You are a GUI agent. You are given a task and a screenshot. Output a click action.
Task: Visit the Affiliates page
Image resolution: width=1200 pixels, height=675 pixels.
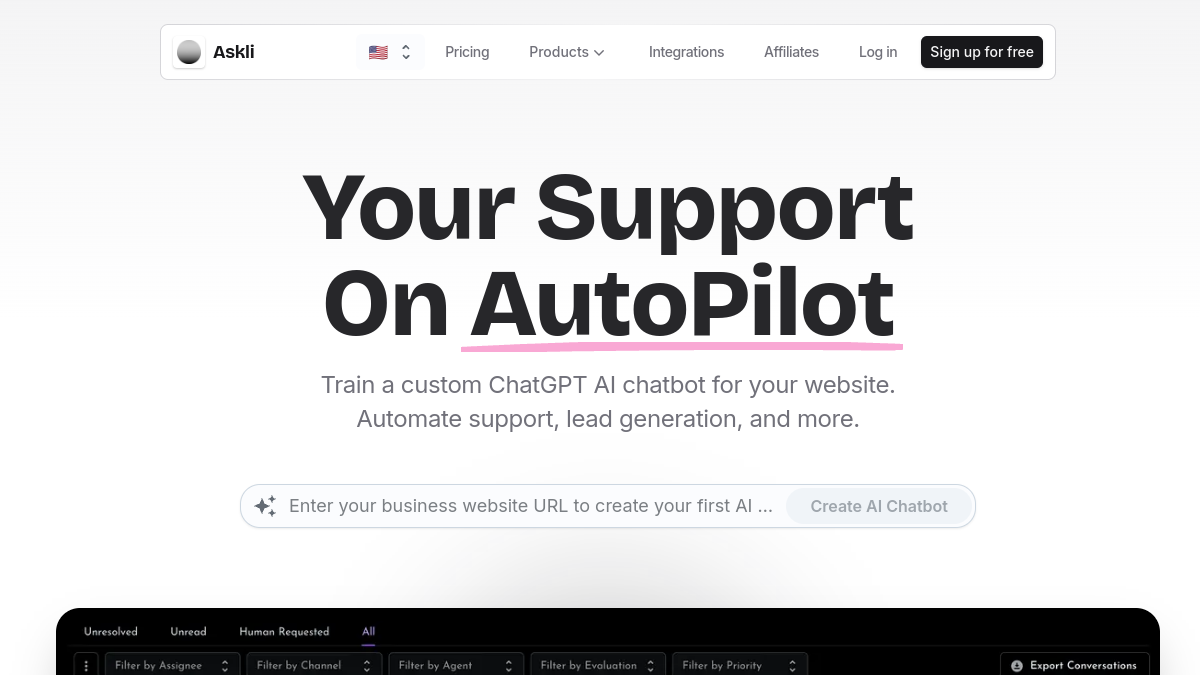point(791,52)
